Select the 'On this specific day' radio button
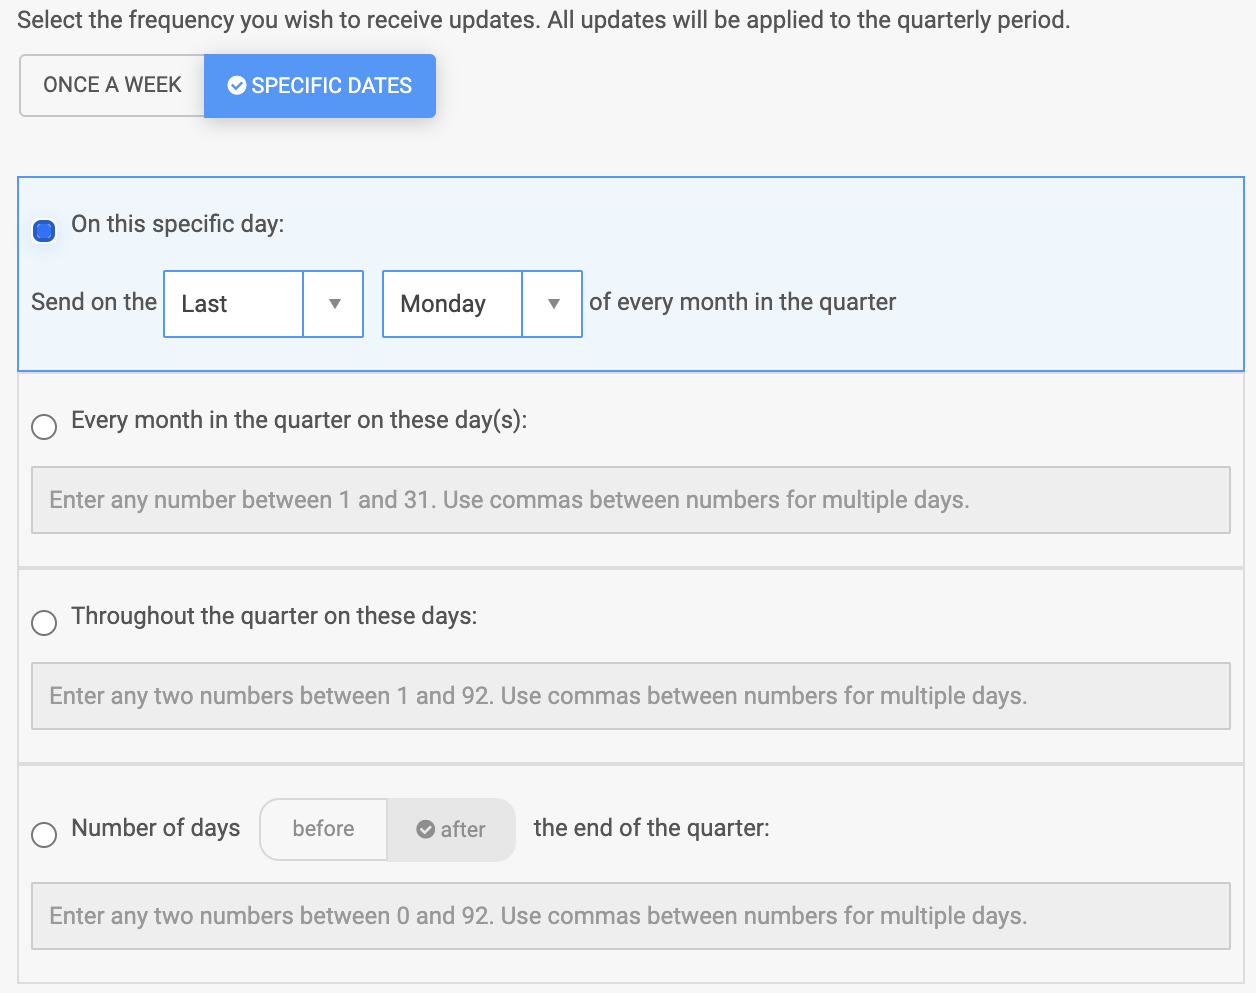This screenshot has height=993, width=1256. click(x=44, y=231)
